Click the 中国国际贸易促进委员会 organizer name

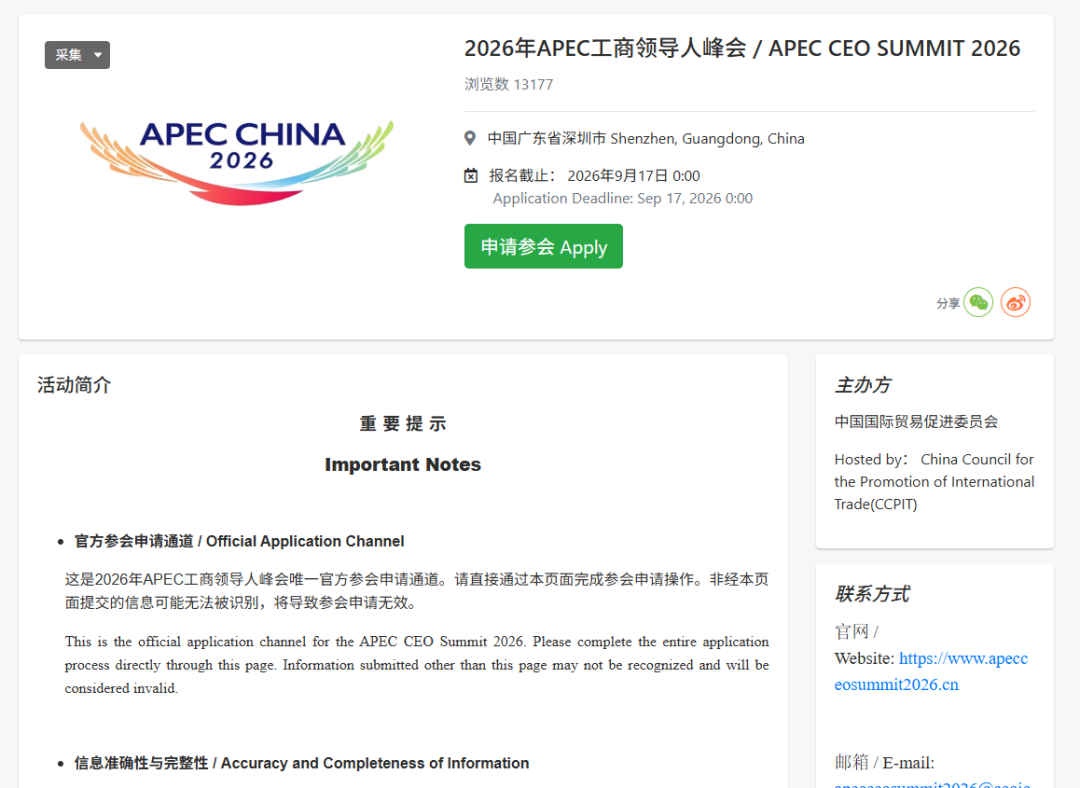pyautogui.click(x=916, y=422)
